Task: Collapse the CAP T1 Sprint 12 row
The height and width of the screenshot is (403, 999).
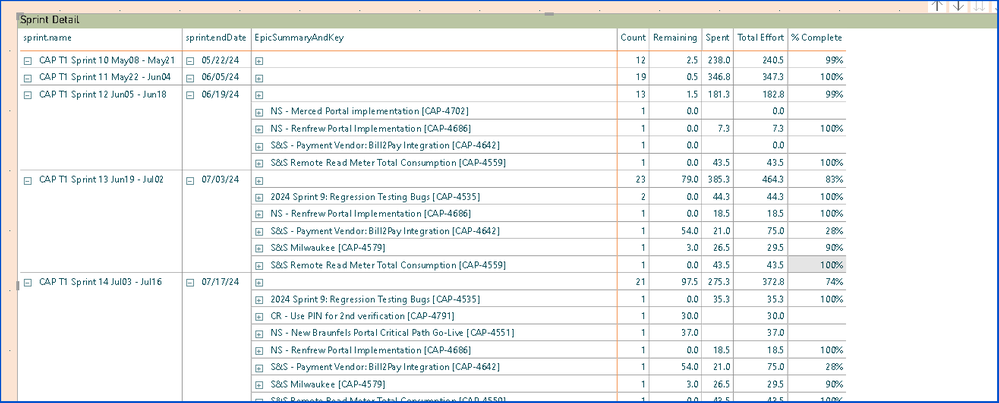Action: (27, 94)
